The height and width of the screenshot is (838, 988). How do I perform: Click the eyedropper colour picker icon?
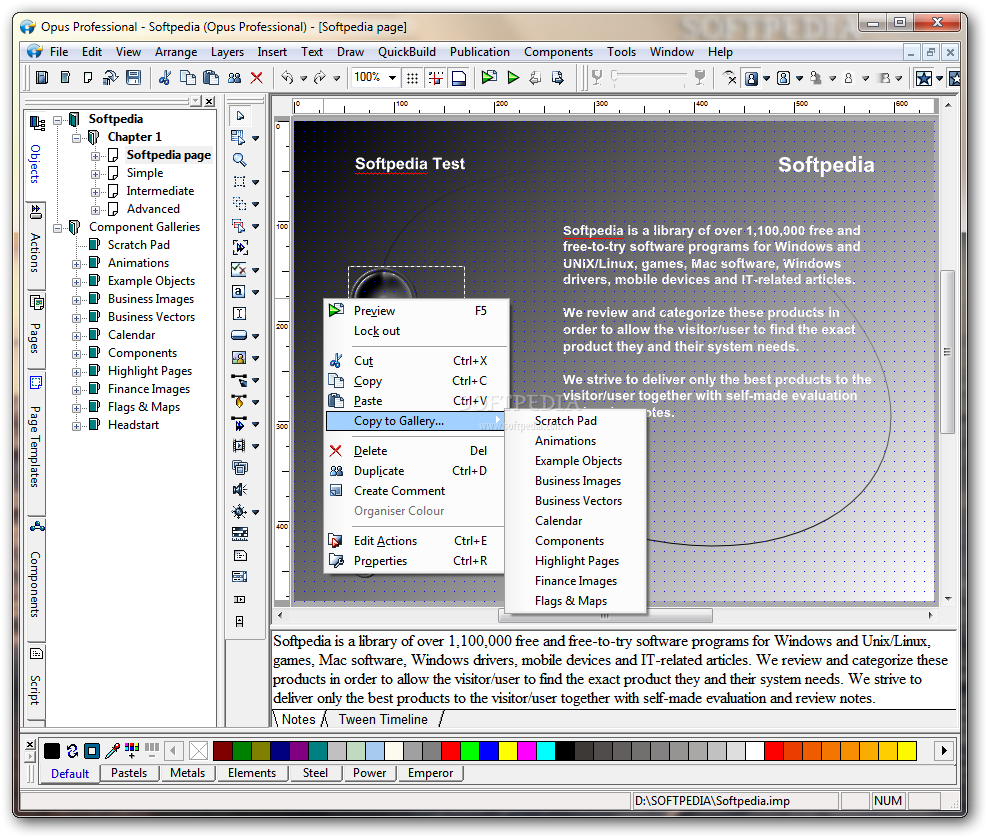[x=112, y=750]
